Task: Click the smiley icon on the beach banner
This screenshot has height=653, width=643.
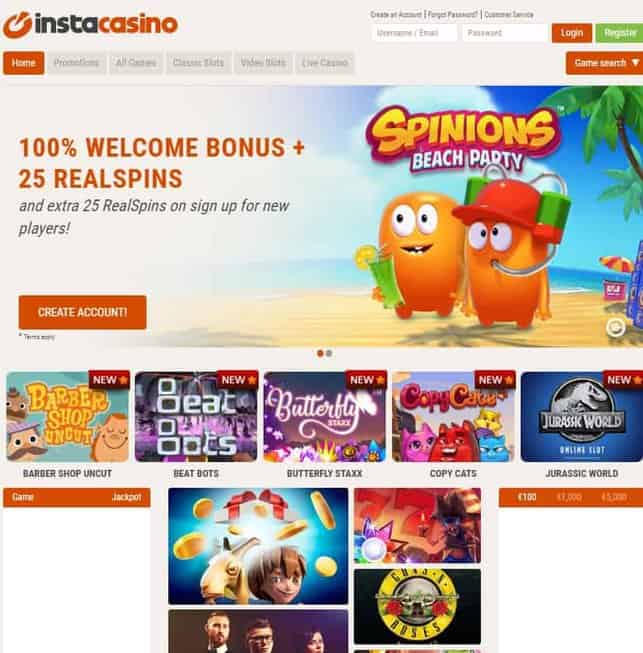Action: pyautogui.click(x=615, y=327)
